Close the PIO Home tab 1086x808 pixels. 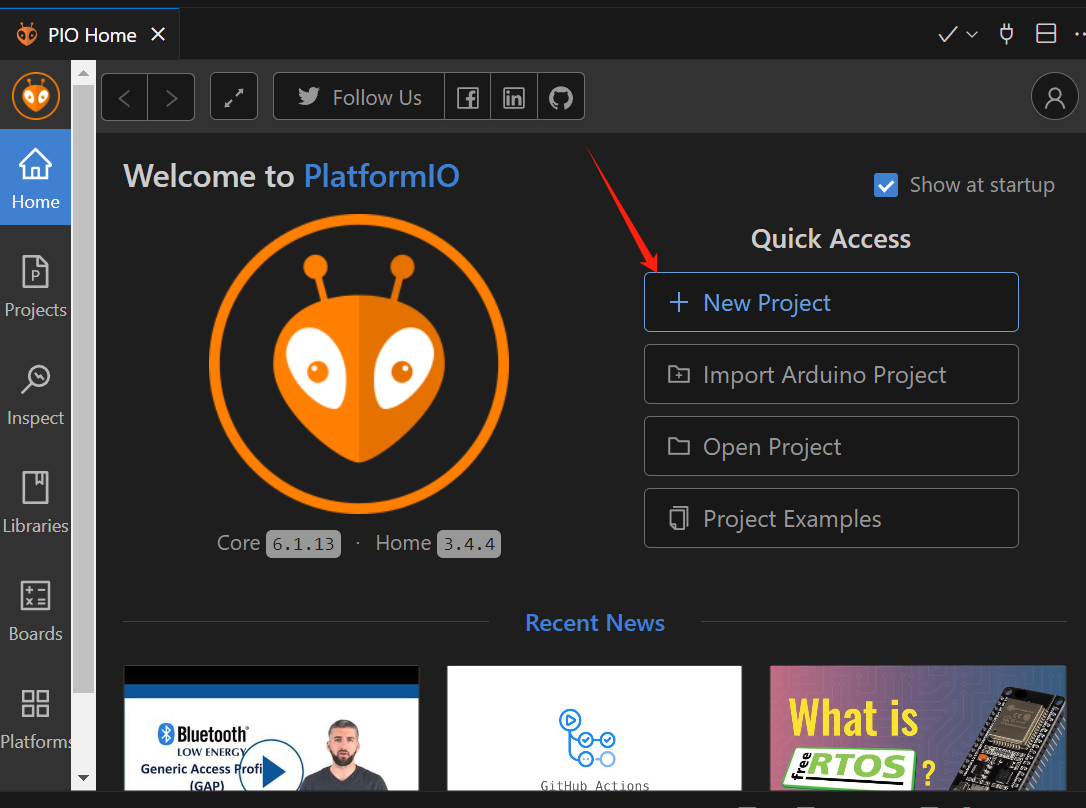coord(158,34)
